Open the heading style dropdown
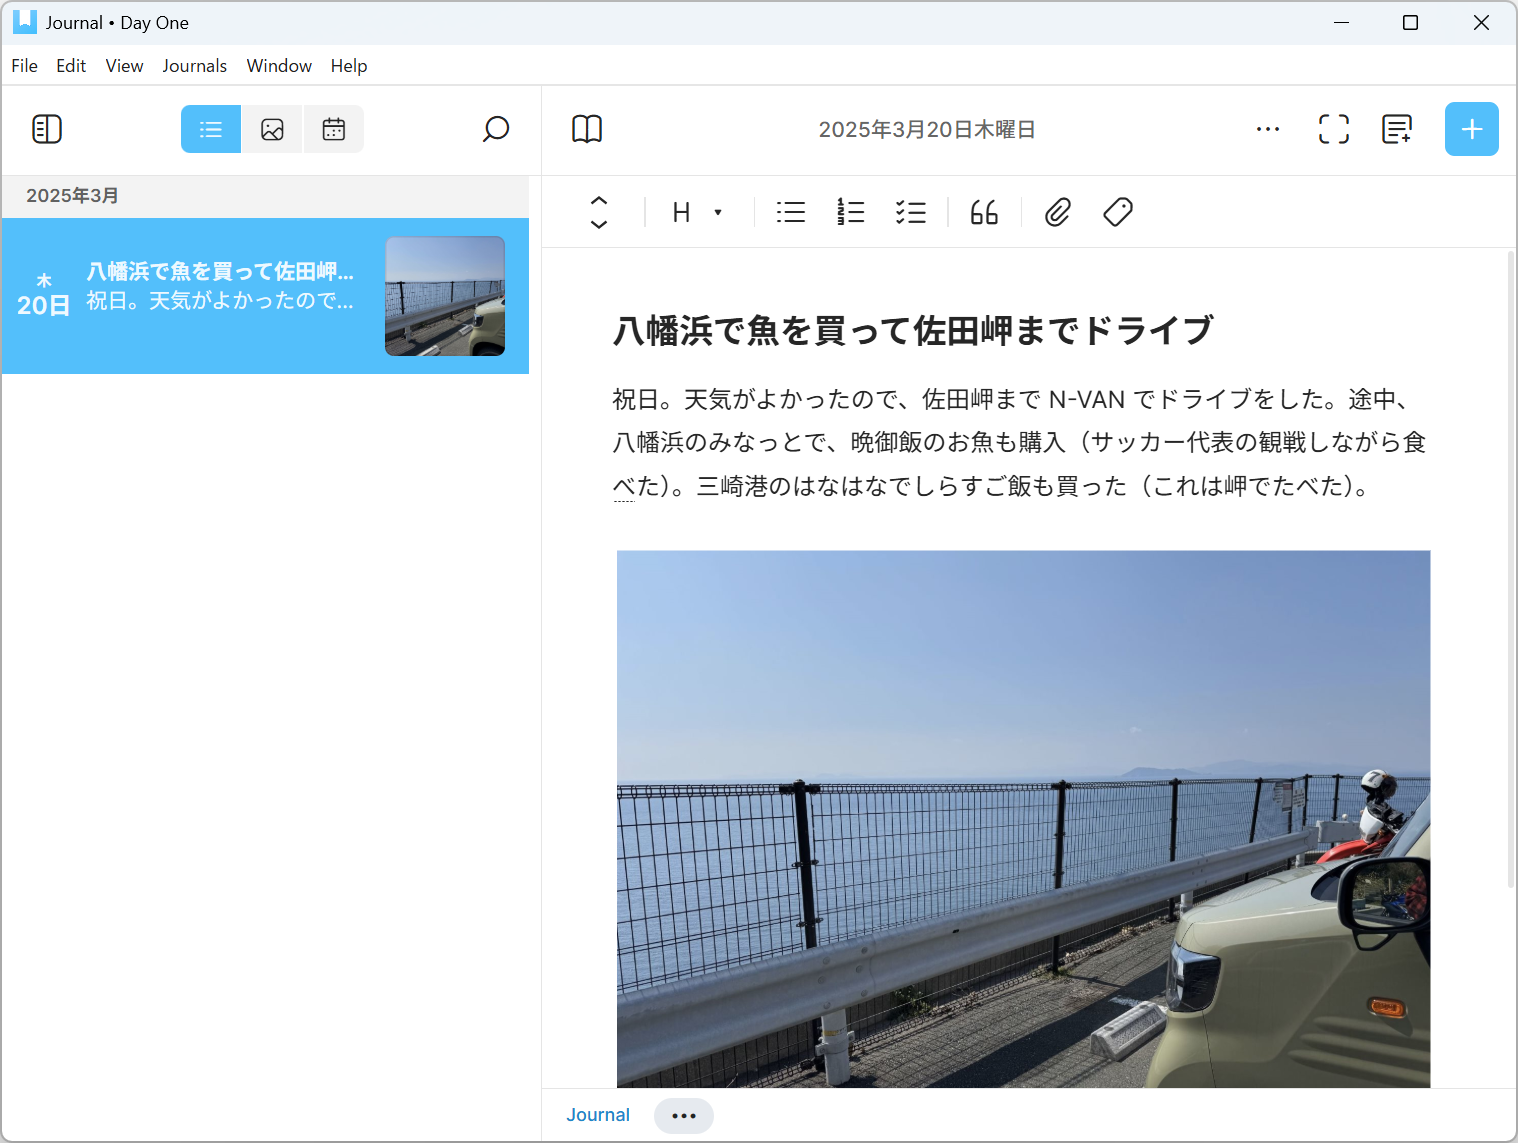The image size is (1518, 1143). coord(695,211)
